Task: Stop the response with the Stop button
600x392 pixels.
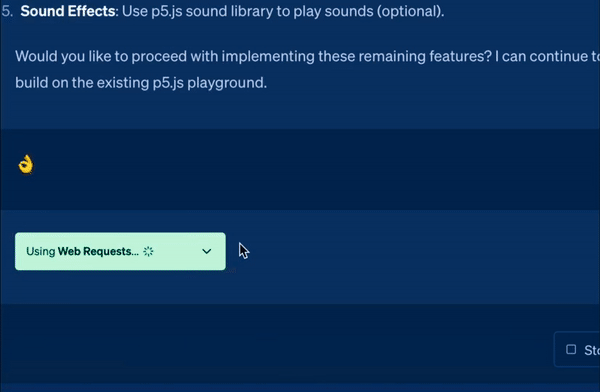Action: [577, 350]
